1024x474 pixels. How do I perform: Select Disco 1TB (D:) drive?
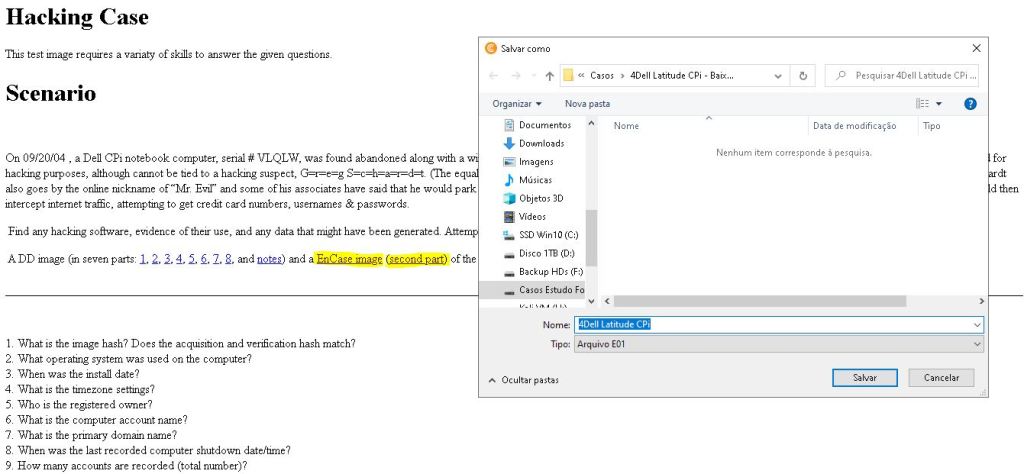pos(546,253)
